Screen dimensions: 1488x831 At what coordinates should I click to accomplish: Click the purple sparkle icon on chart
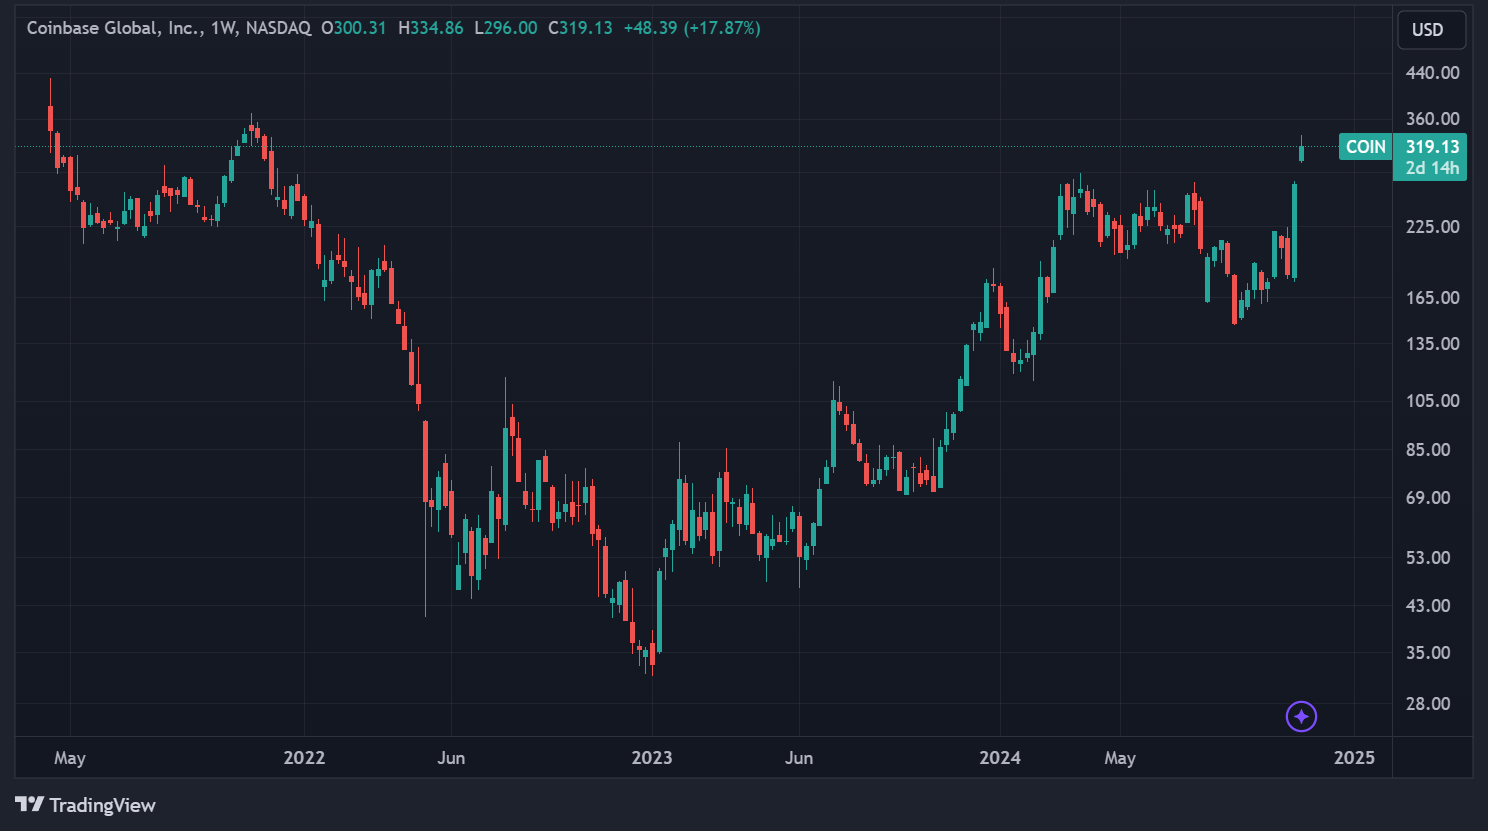tap(1301, 716)
